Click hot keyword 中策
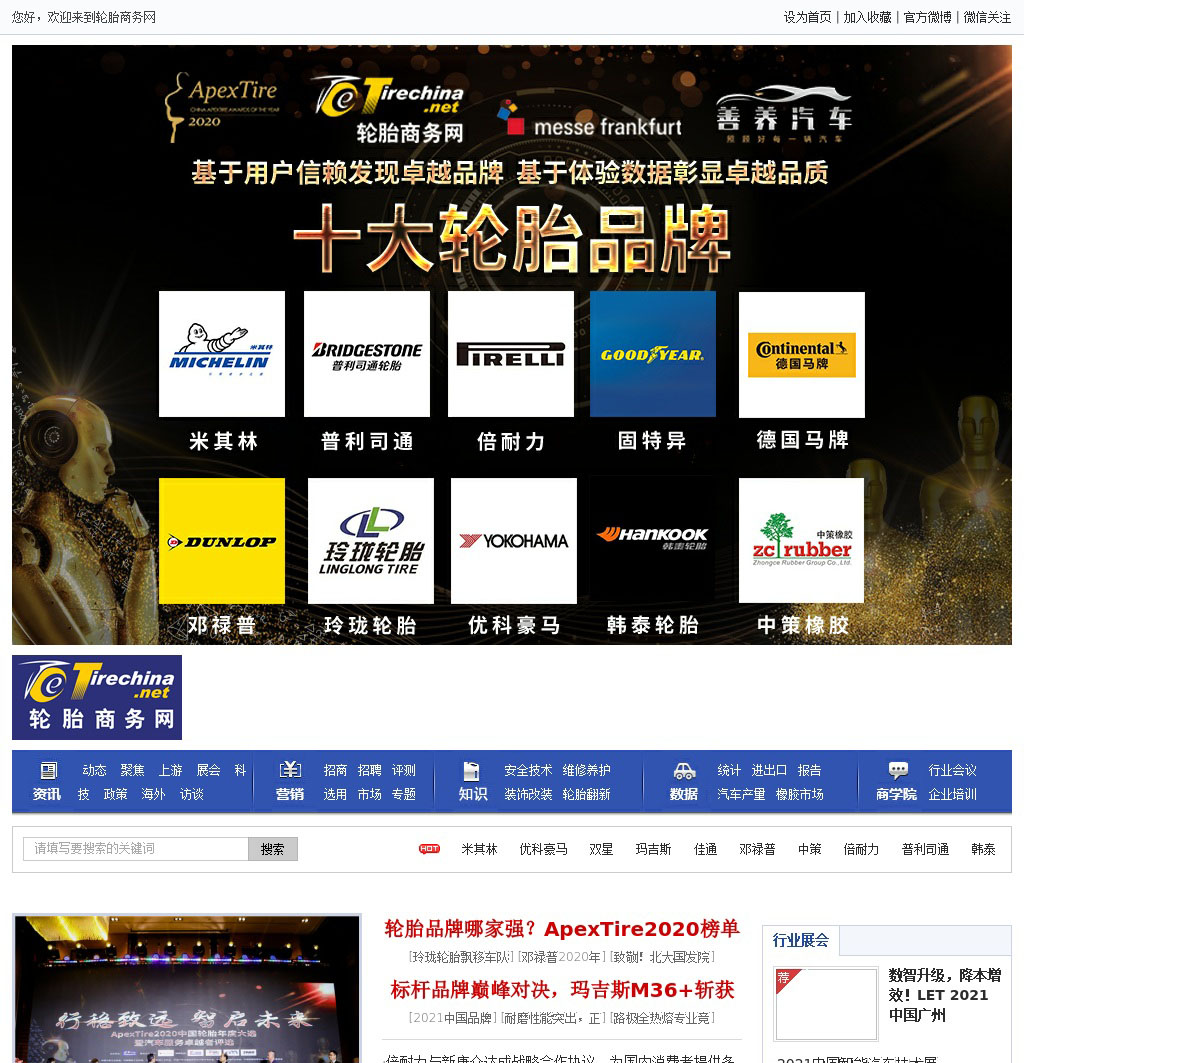The height and width of the screenshot is (1063, 1200). pyautogui.click(x=809, y=849)
